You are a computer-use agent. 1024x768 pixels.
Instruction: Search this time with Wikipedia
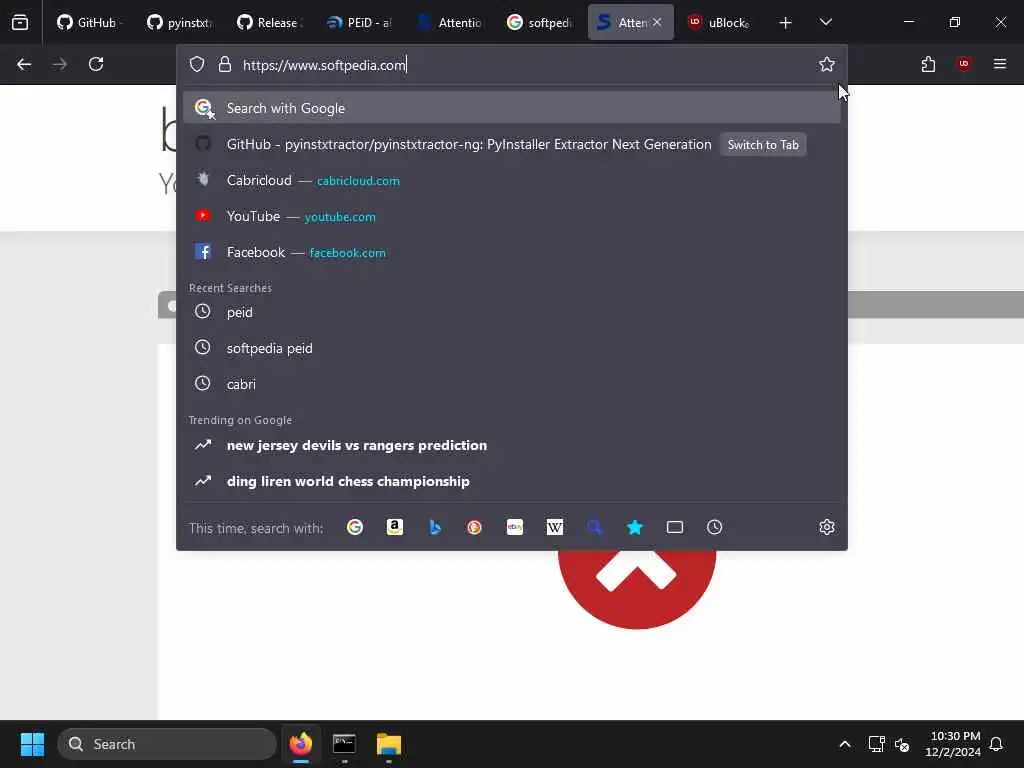(554, 527)
